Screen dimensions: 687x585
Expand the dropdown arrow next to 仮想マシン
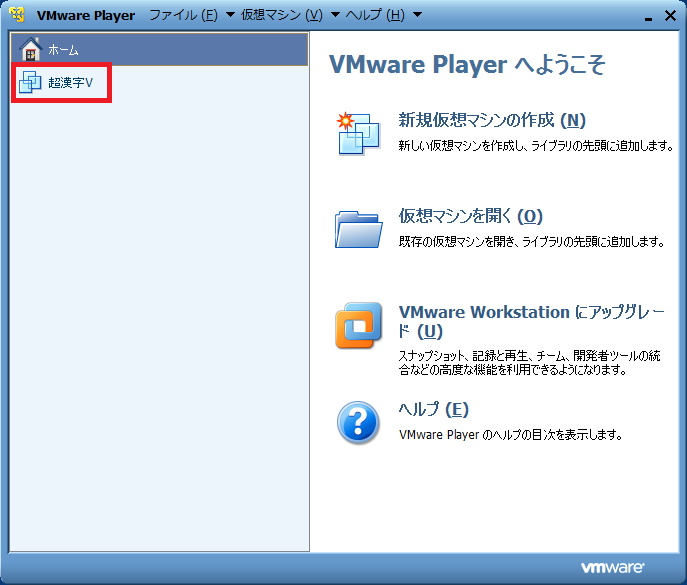coord(335,15)
